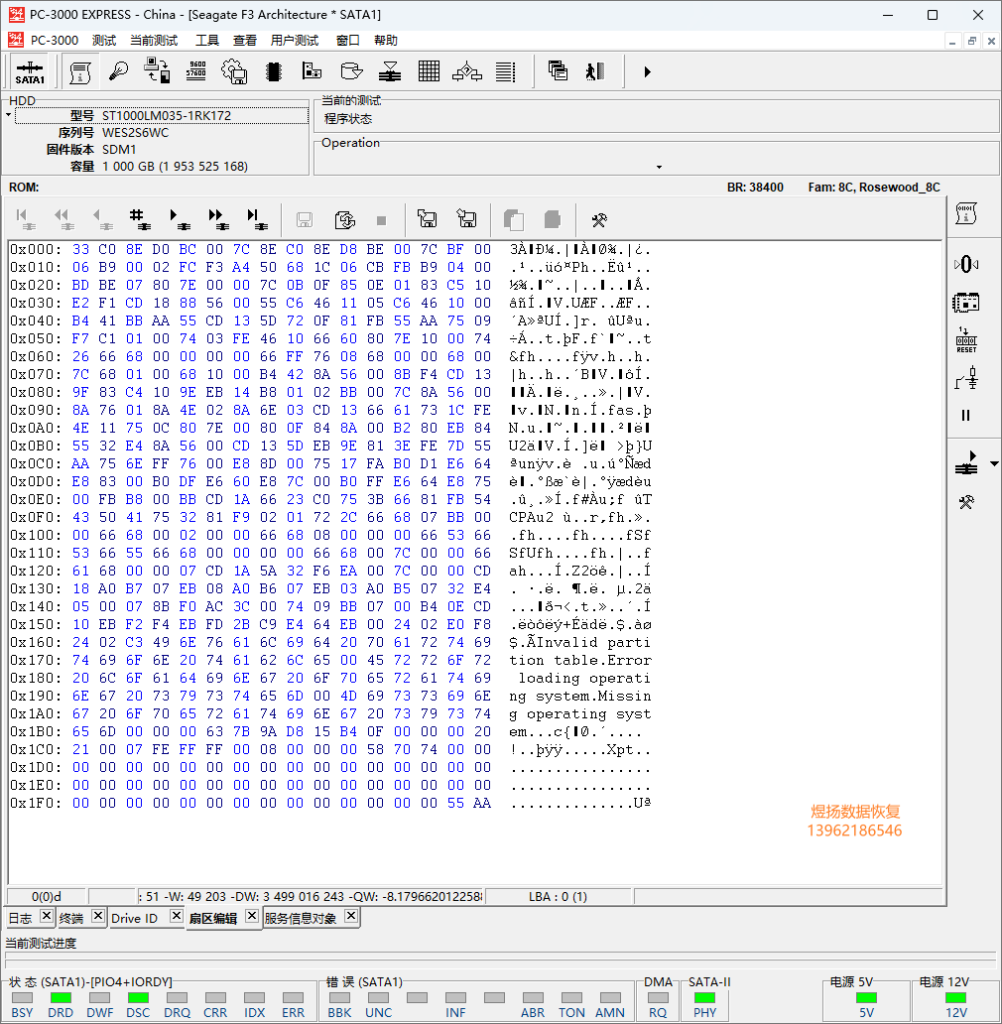Image resolution: width=1002 pixels, height=1024 pixels.
Task: Click the grey stop square in editor toolbar
Action: pos(381,221)
